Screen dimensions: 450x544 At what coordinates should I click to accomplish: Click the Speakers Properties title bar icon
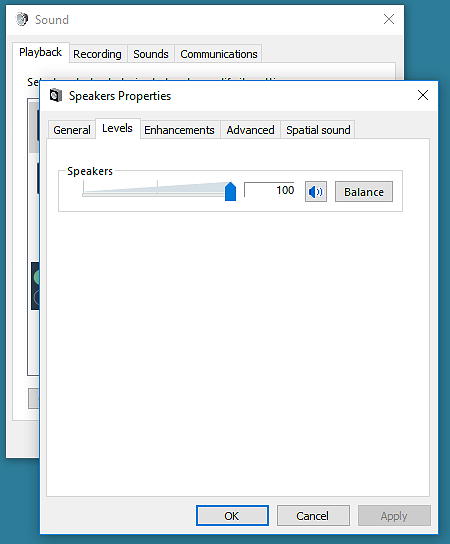[x=56, y=95]
